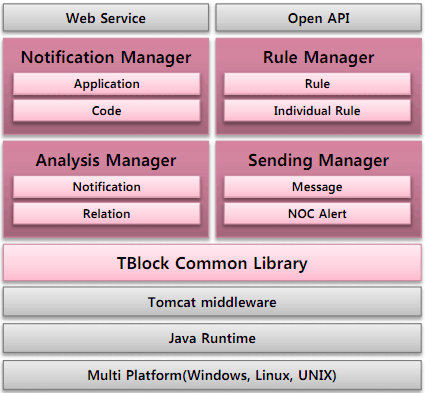Viewport: 425px width, 393px height.
Task: Click the TBlock Common Library layer
Action: point(212,263)
